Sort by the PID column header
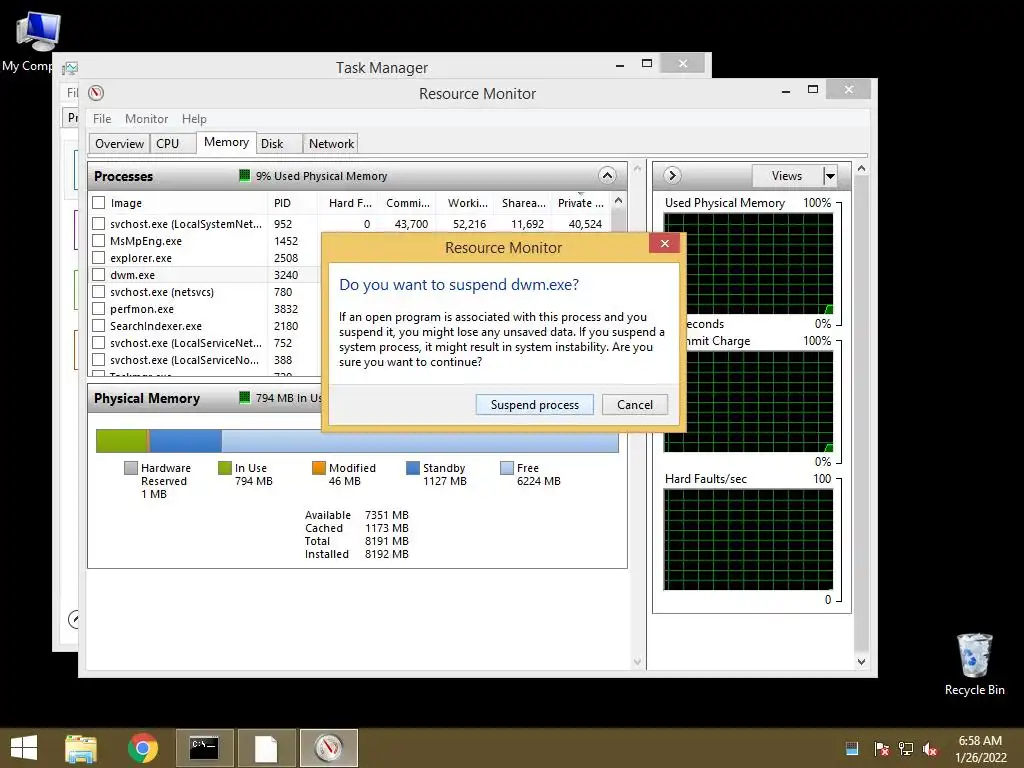Viewport: 1024px width, 768px height. [292, 203]
